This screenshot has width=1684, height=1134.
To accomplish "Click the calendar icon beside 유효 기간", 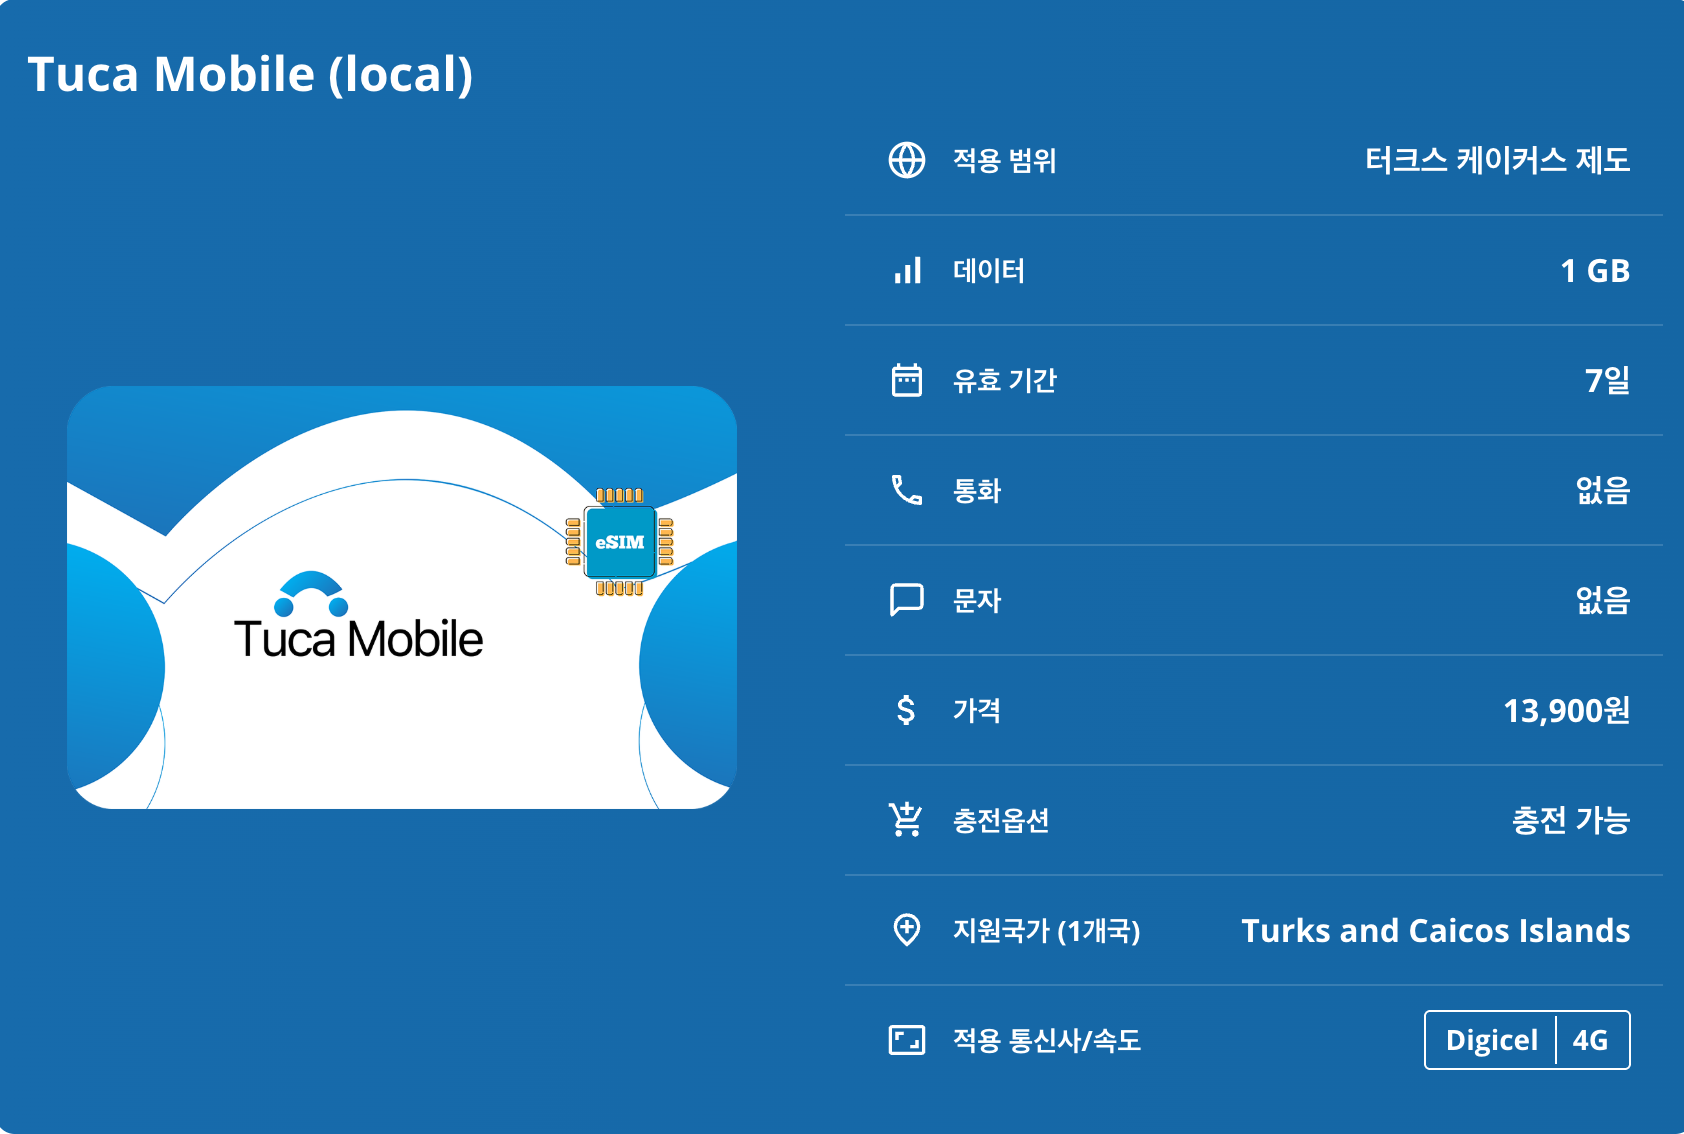I will [907, 380].
